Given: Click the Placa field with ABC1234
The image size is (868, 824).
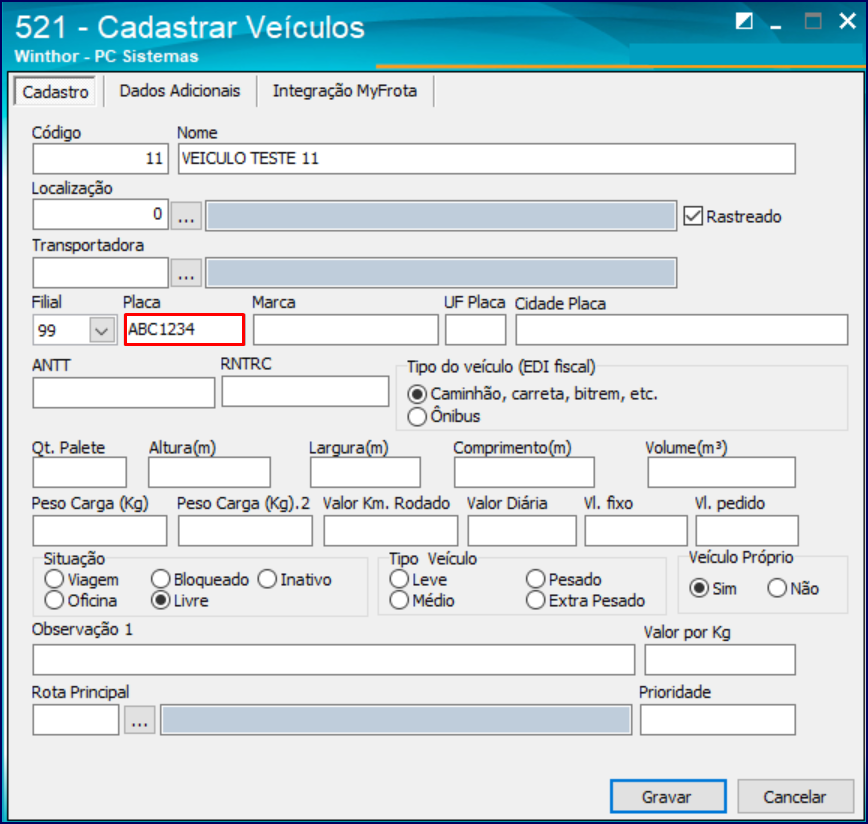Looking at the screenshot, I should coord(184,330).
